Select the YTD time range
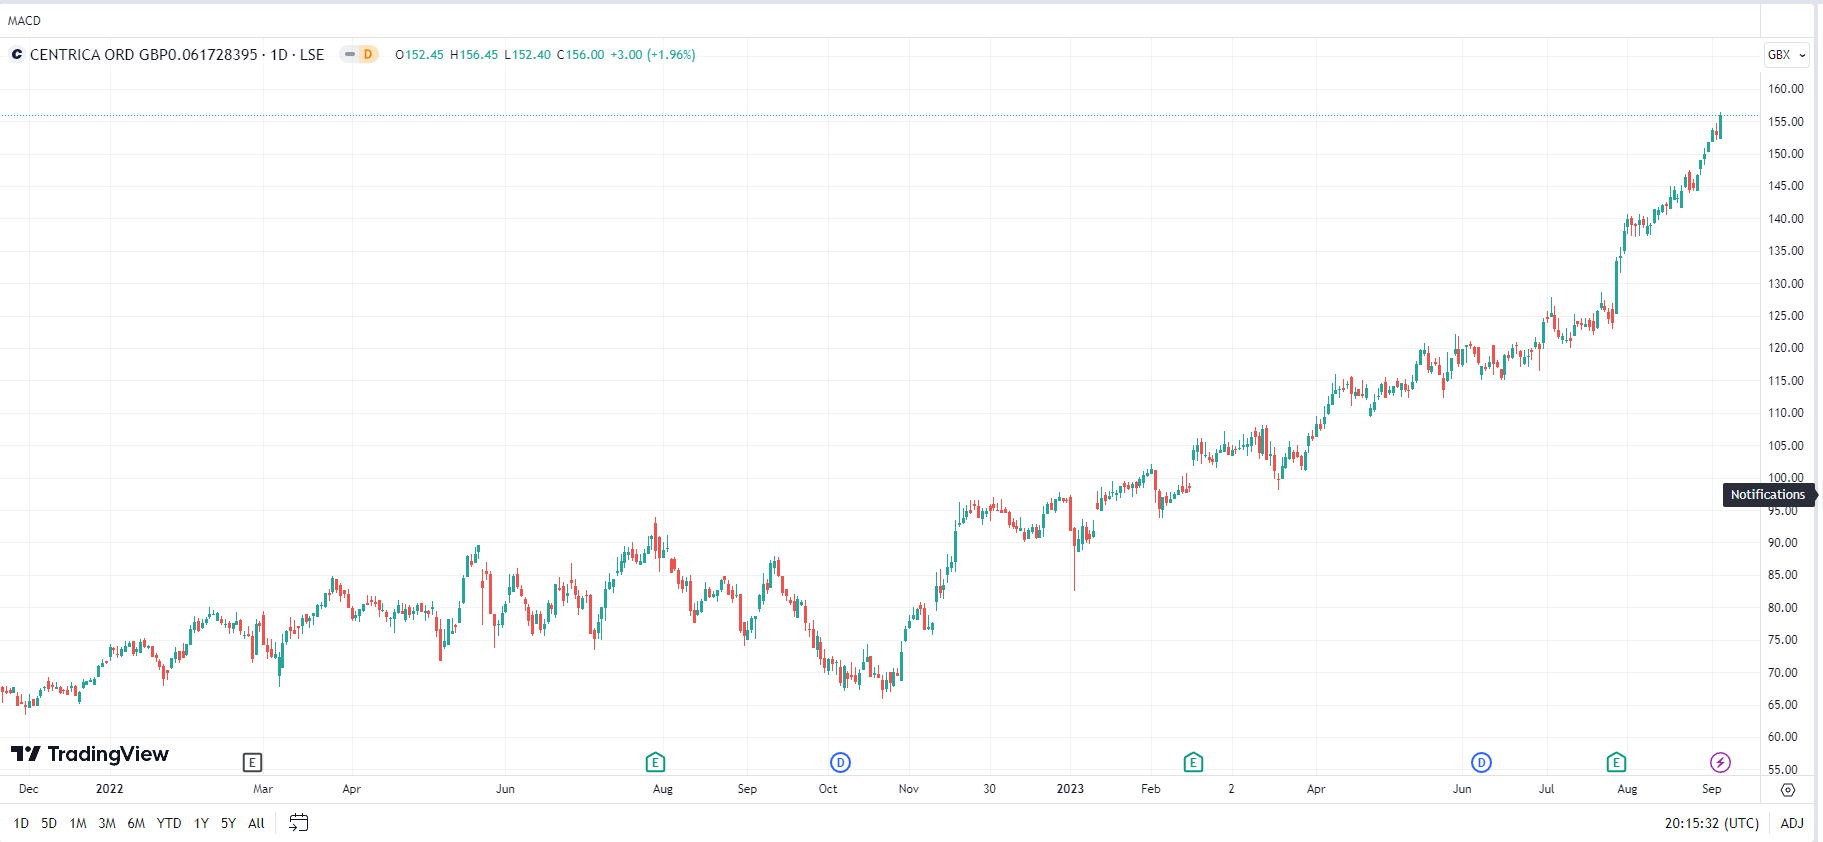The height and width of the screenshot is (842, 1823). click(x=169, y=823)
